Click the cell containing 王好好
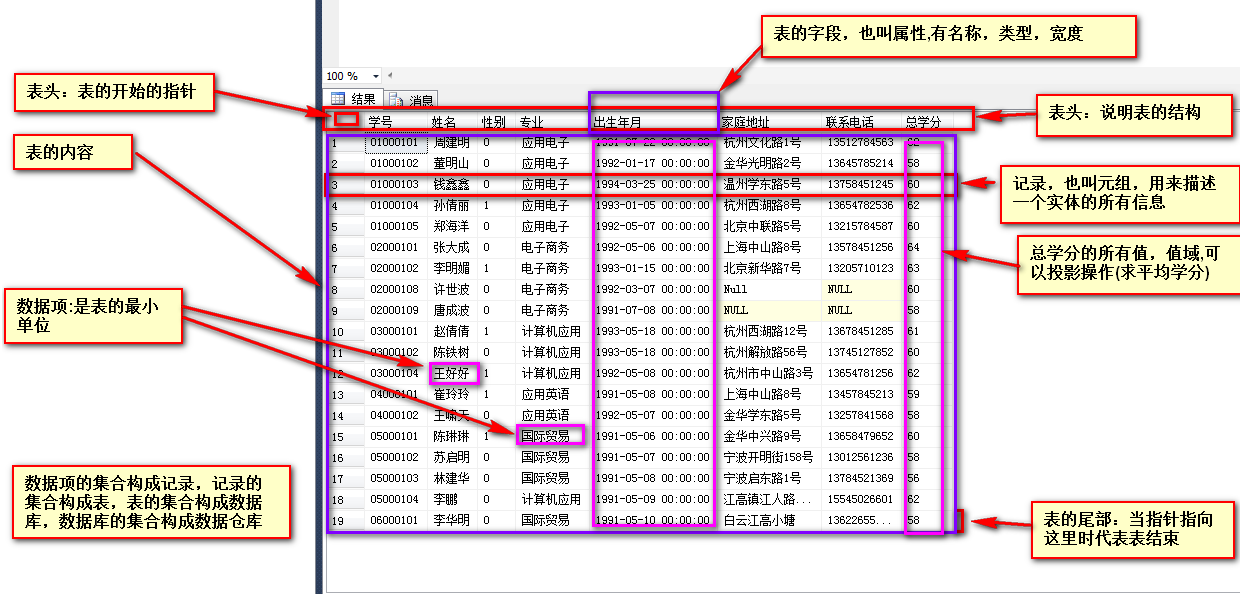The width and height of the screenshot is (1240, 594). coord(450,374)
